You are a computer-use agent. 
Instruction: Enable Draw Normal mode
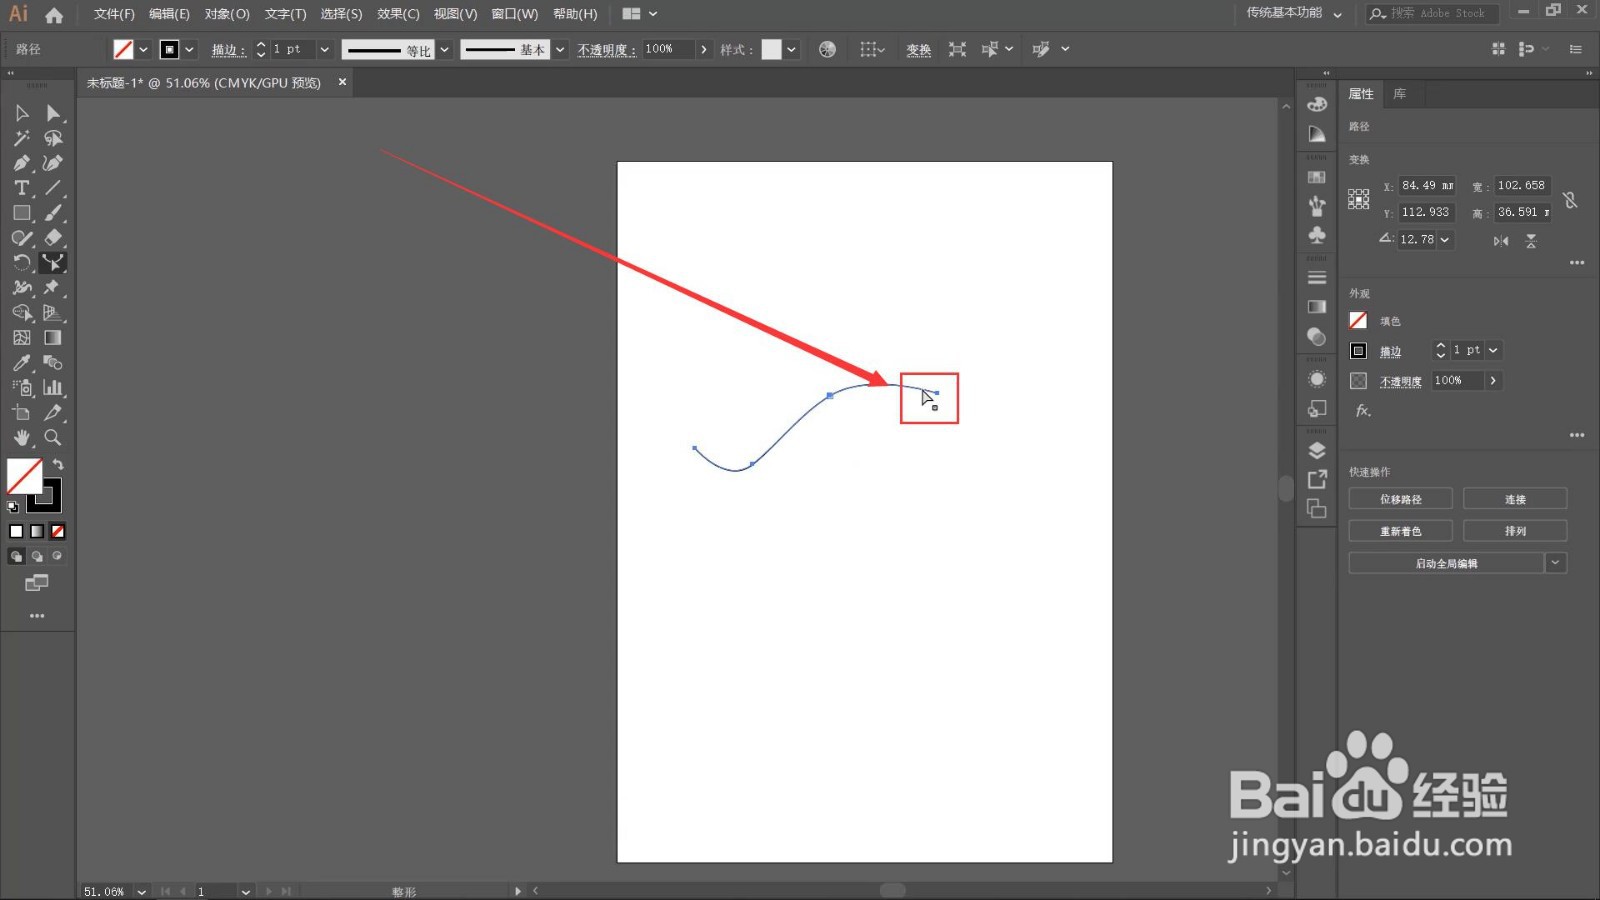point(16,556)
